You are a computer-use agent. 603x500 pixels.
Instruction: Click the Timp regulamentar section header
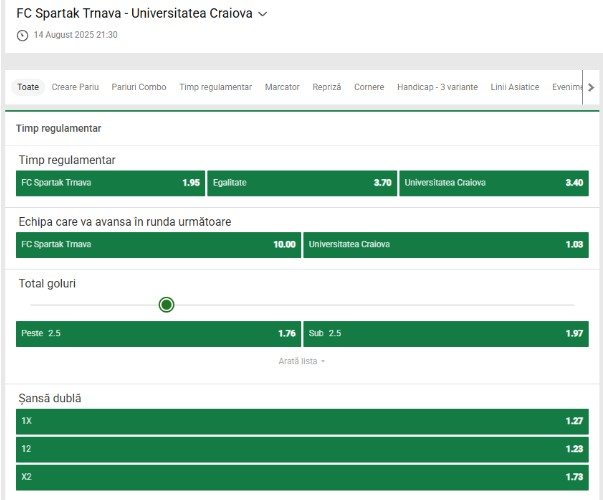click(58, 128)
